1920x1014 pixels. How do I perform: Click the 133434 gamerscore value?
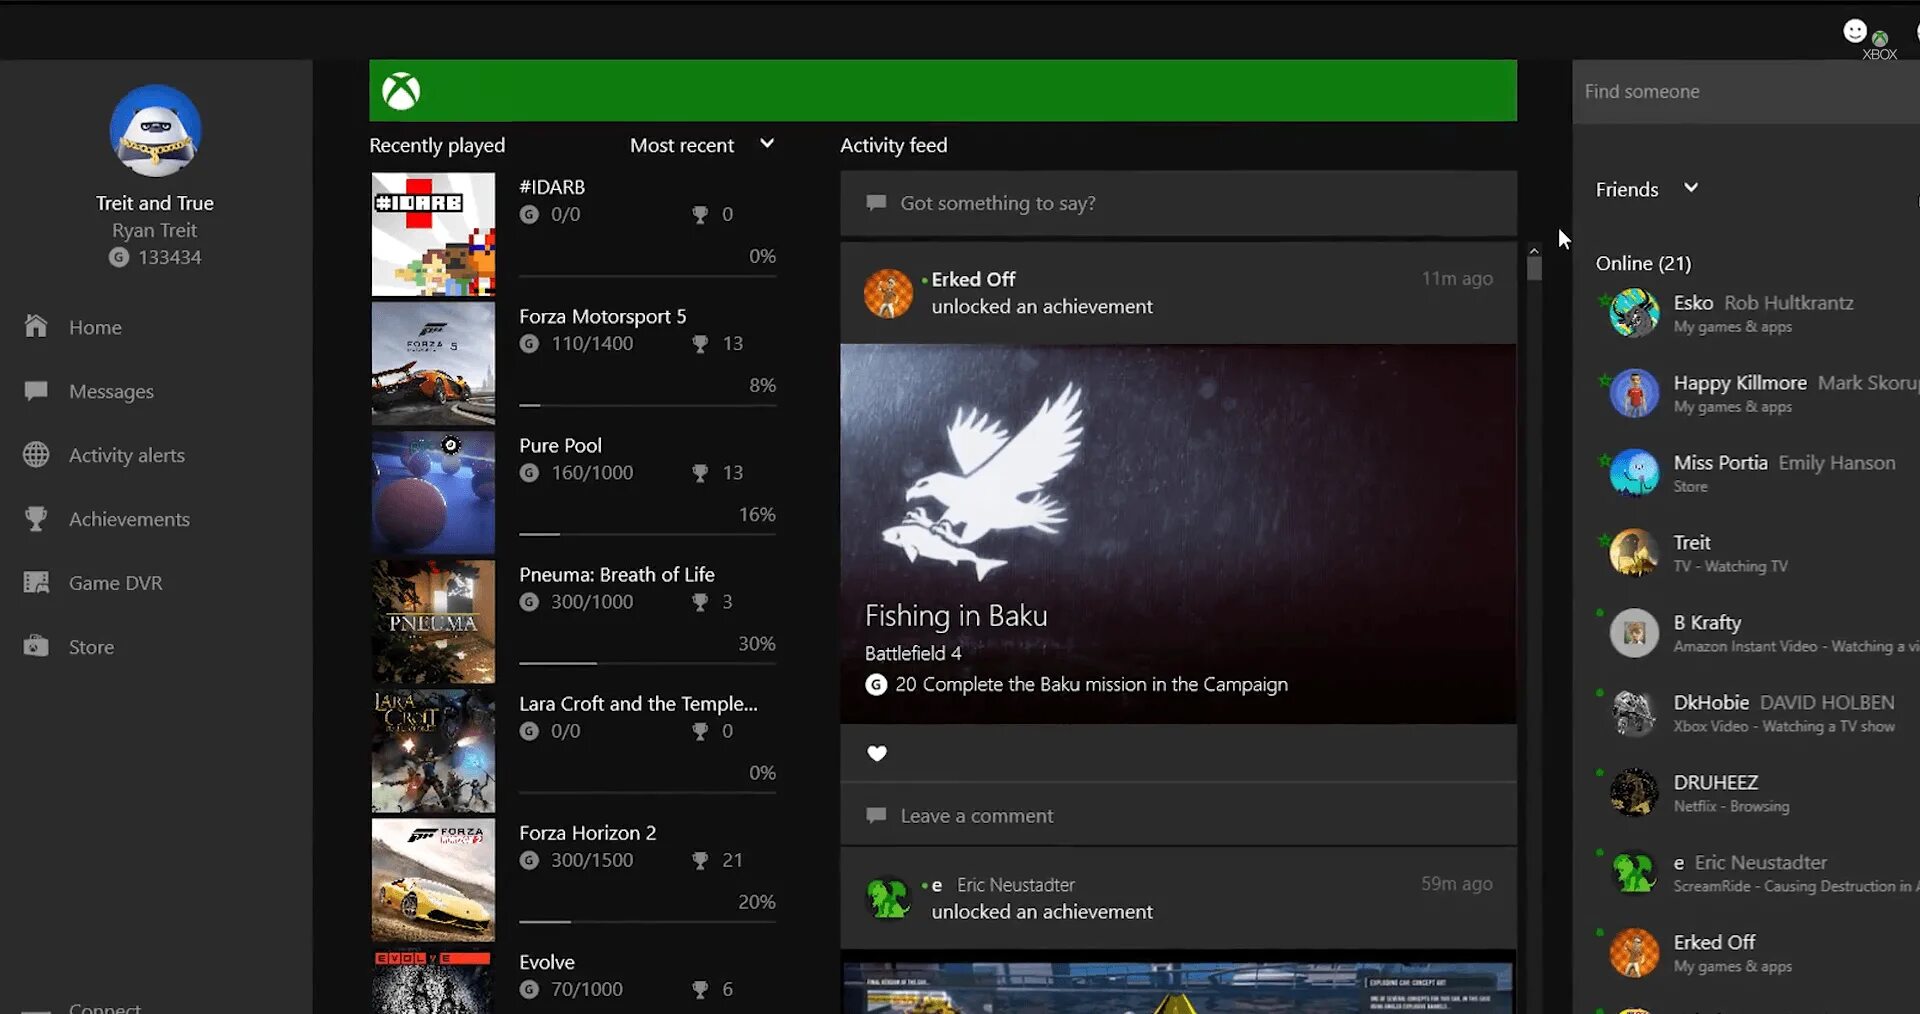[x=170, y=257]
